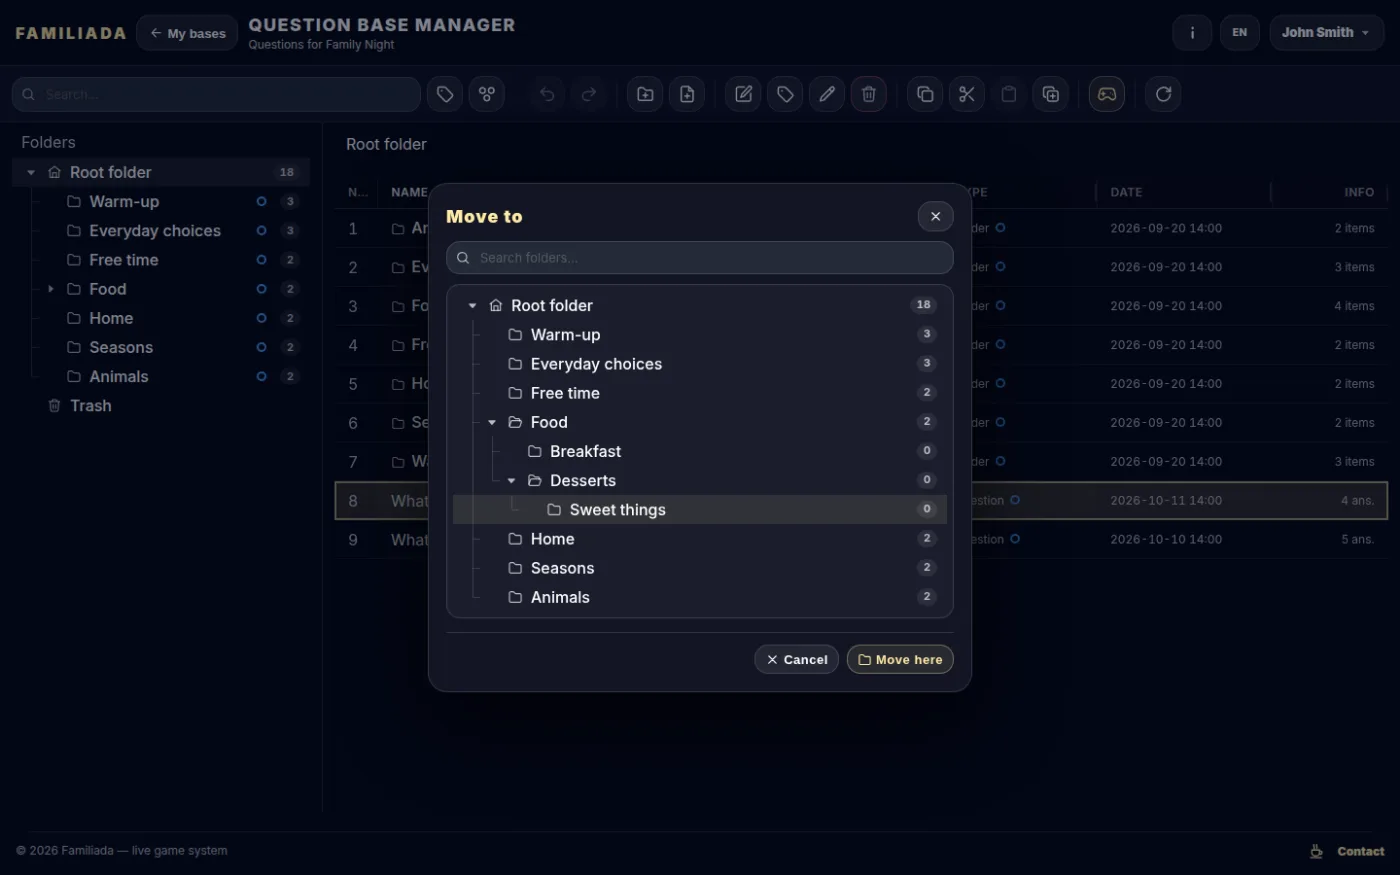Open the gamepad play mode icon

click(x=1107, y=94)
